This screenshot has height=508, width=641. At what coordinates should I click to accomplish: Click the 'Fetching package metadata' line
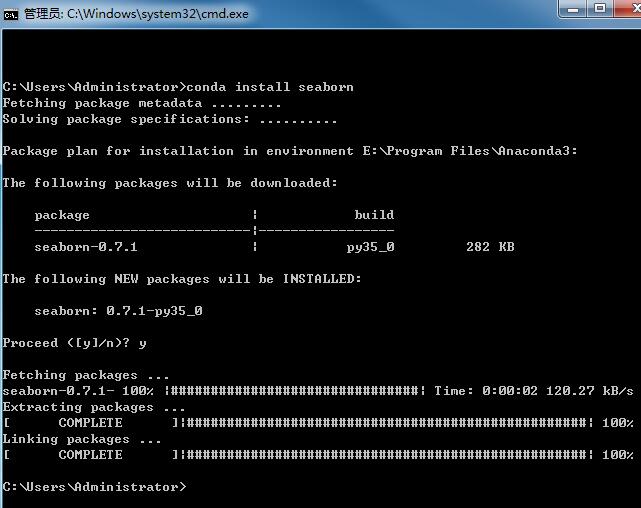[x=141, y=103]
